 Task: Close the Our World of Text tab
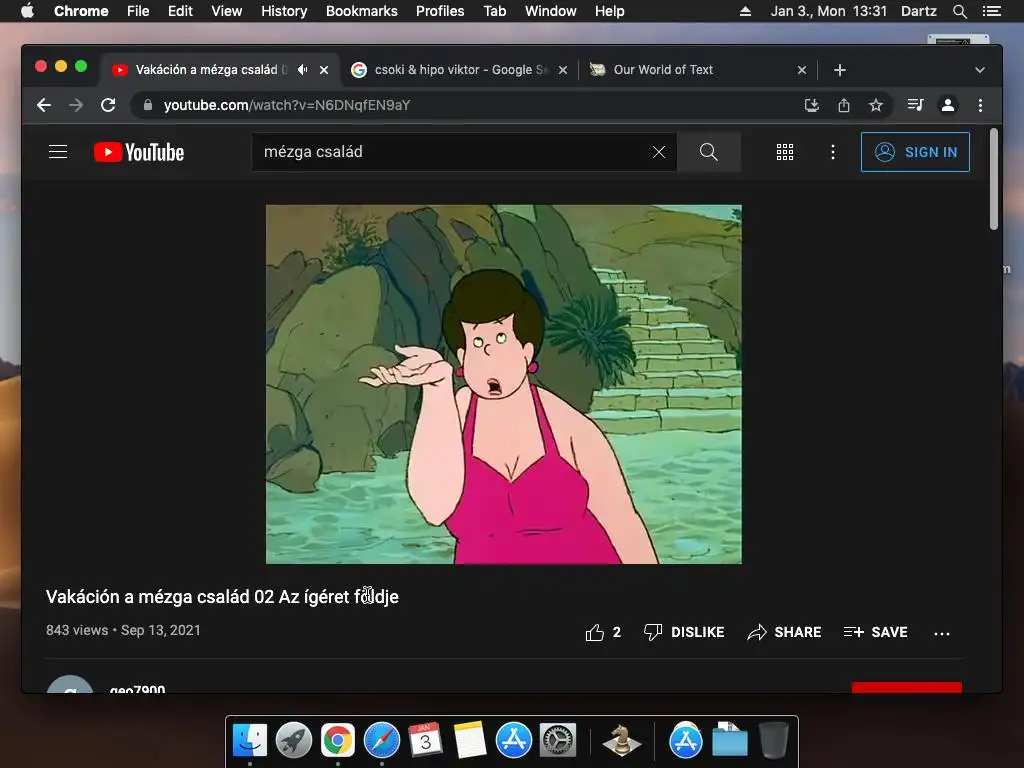tap(802, 70)
